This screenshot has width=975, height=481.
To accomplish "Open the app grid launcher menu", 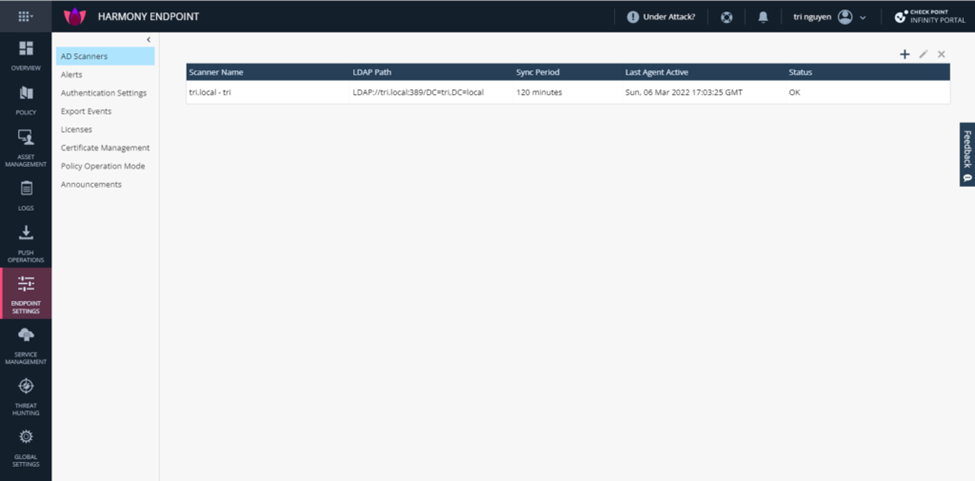I will 25,17.
